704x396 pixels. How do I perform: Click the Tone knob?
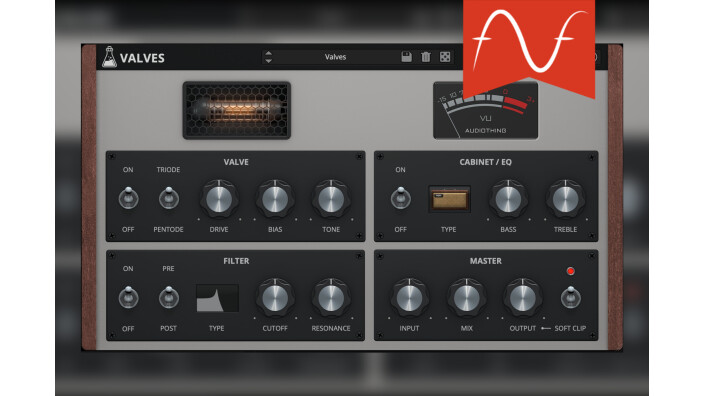[331, 199]
